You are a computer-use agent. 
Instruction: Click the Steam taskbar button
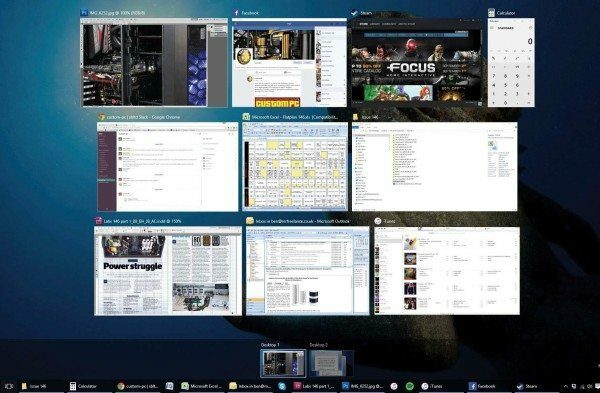coord(527,386)
